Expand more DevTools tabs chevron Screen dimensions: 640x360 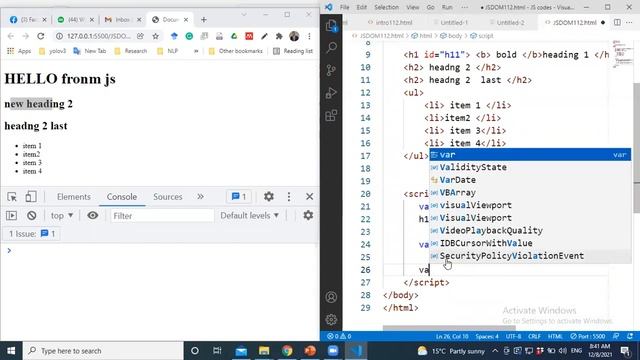[x=200, y=197]
